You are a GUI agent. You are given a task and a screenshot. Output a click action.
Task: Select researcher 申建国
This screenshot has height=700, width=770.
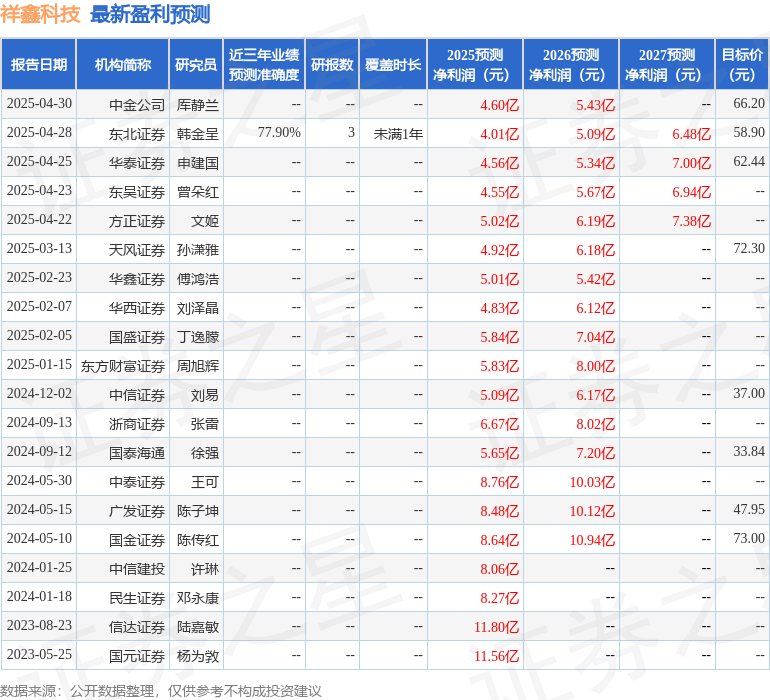pyautogui.click(x=197, y=163)
